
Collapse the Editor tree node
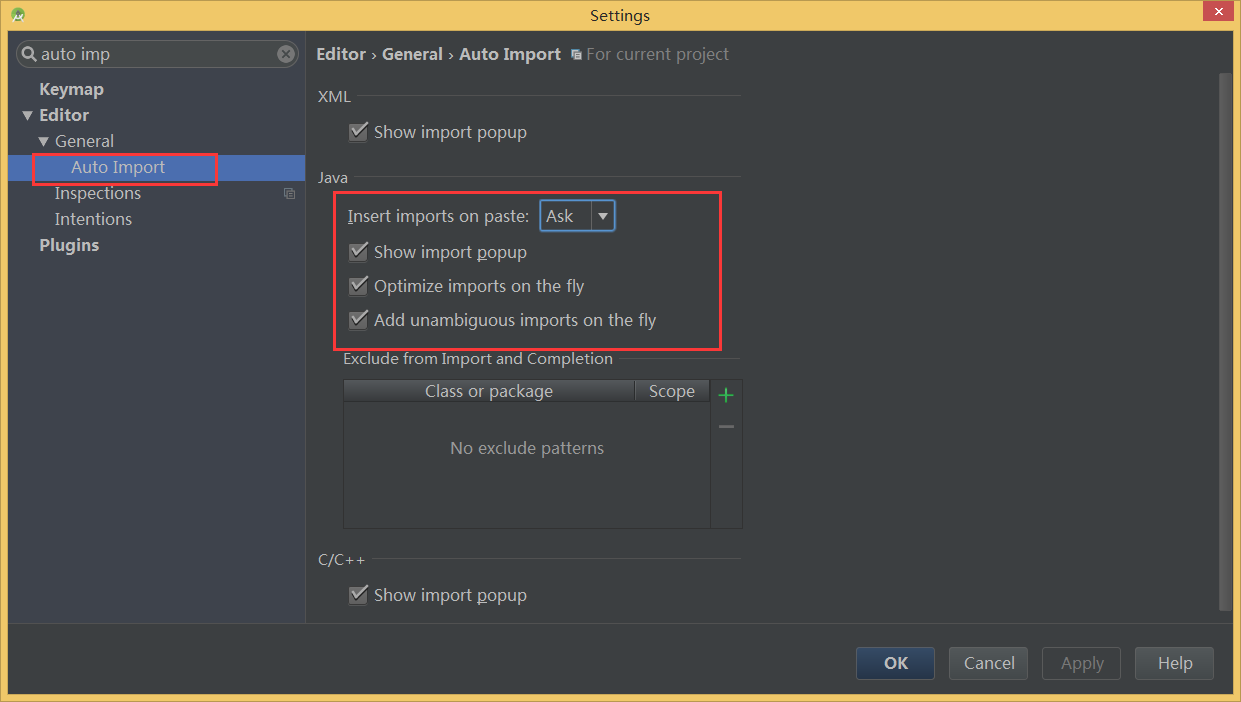pyautogui.click(x=27, y=116)
